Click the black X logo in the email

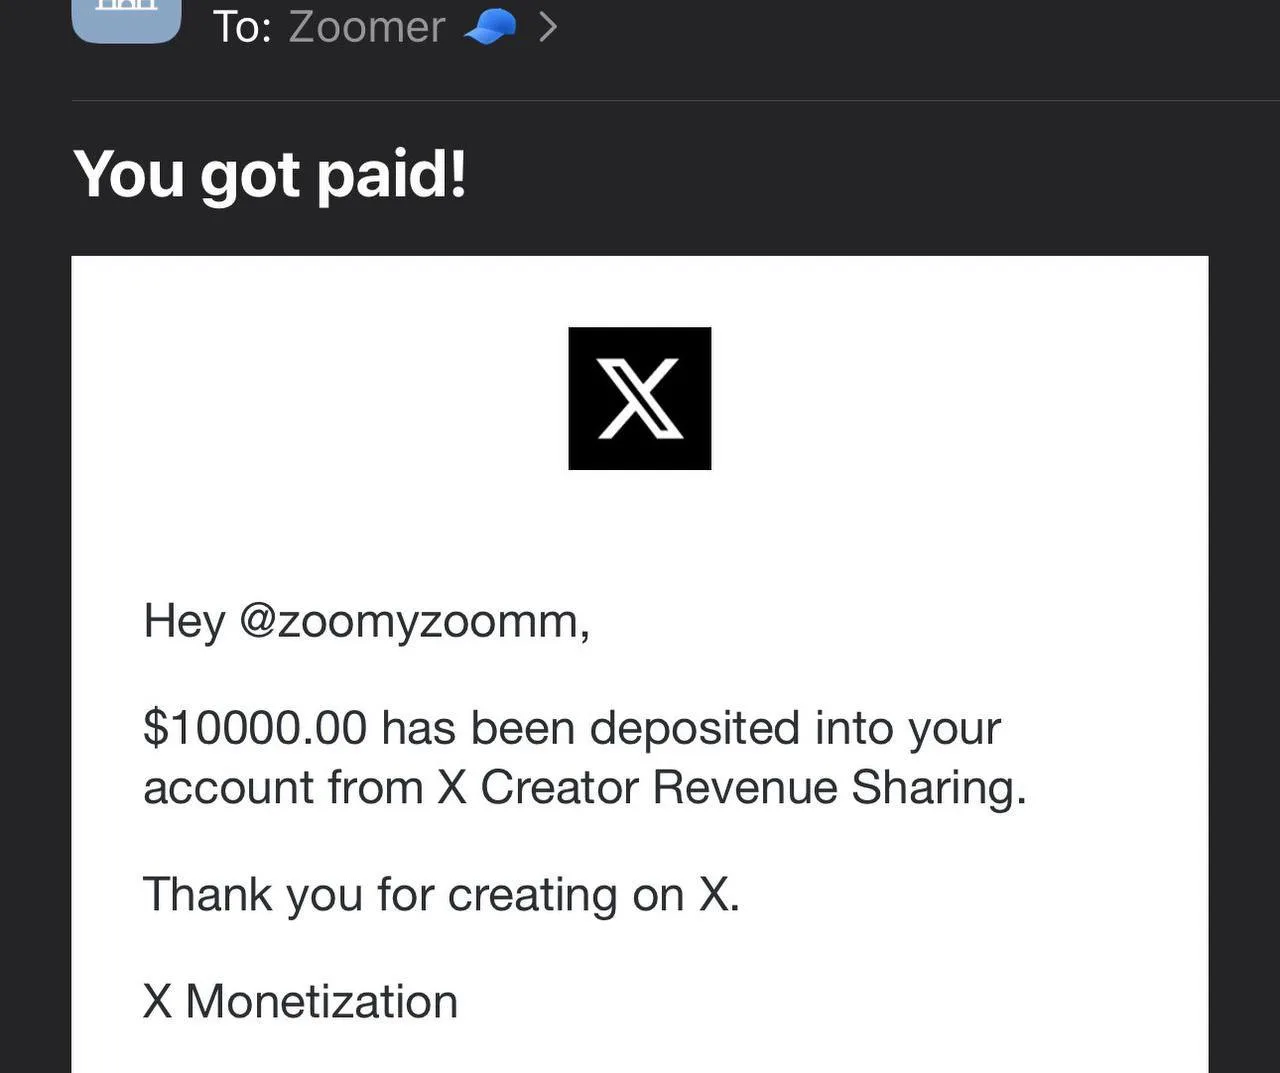tap(640, 398)
